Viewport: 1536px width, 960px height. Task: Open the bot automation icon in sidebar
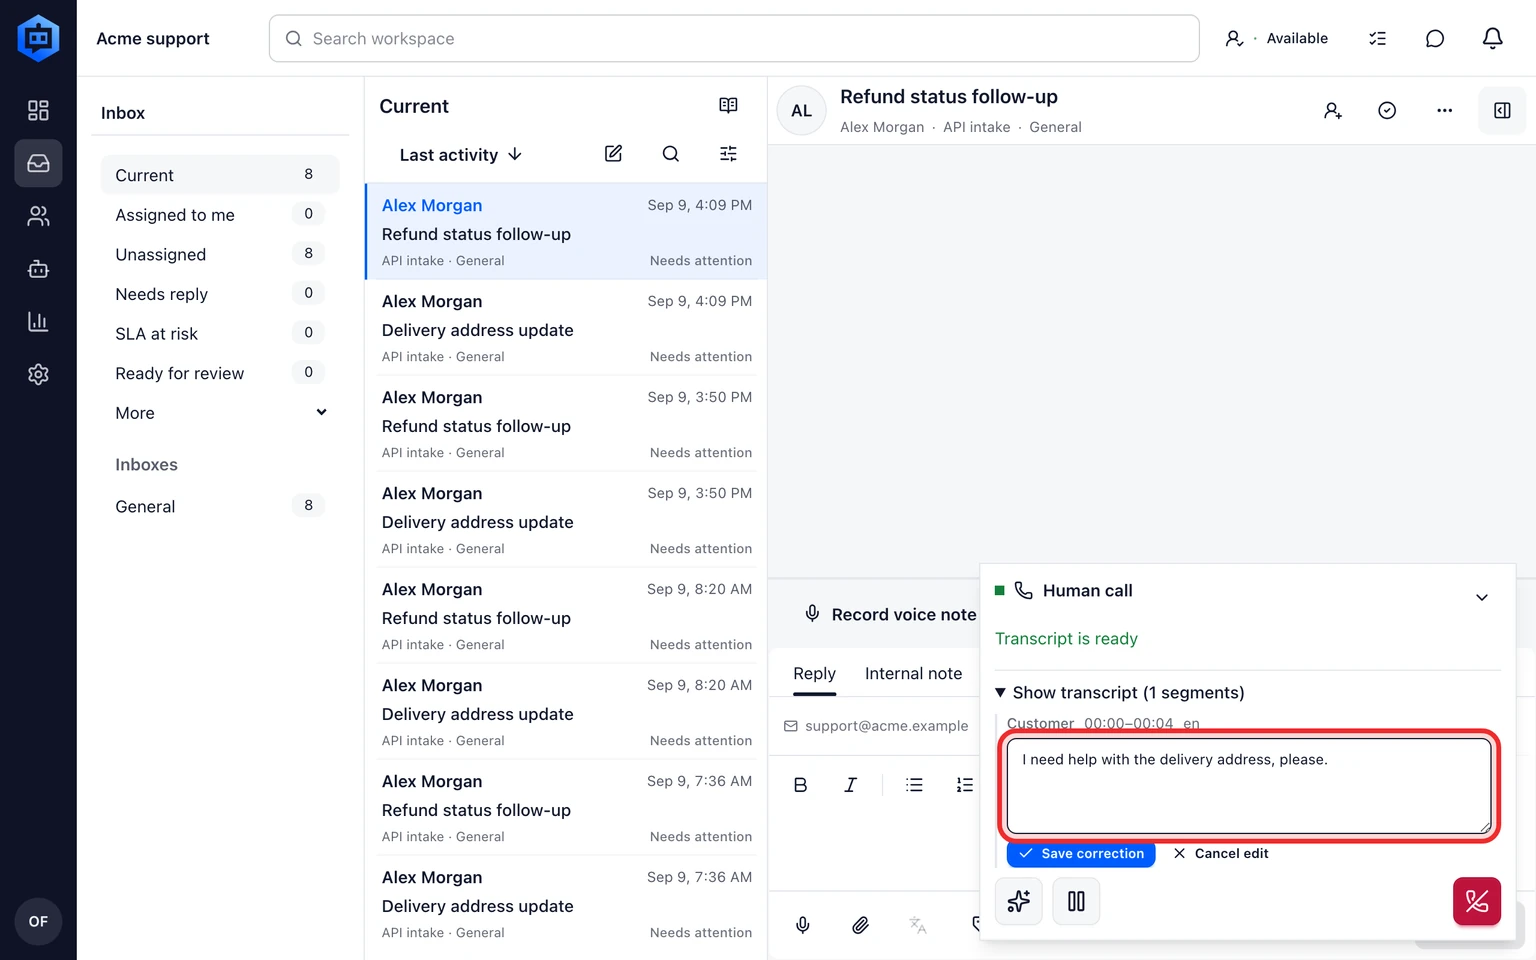tap(38, 269)
